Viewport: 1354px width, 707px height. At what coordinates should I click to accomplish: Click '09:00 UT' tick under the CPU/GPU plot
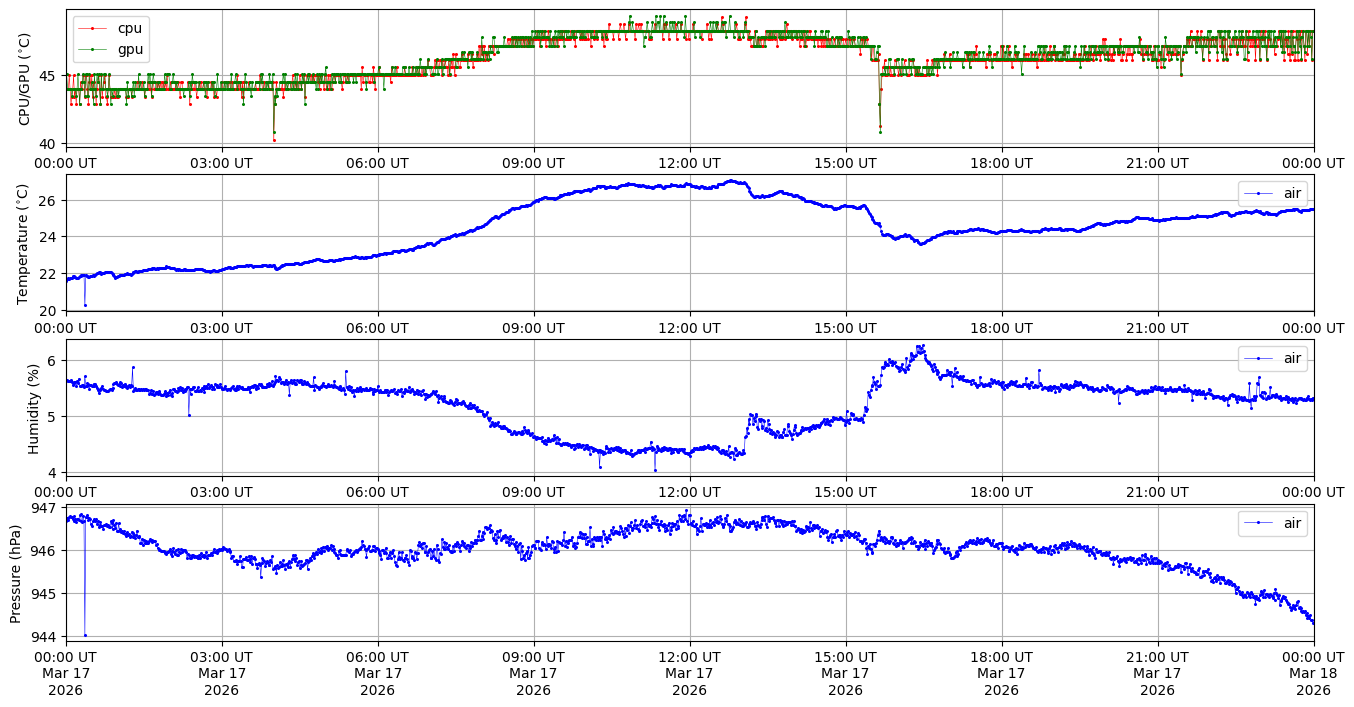point(533,162)
